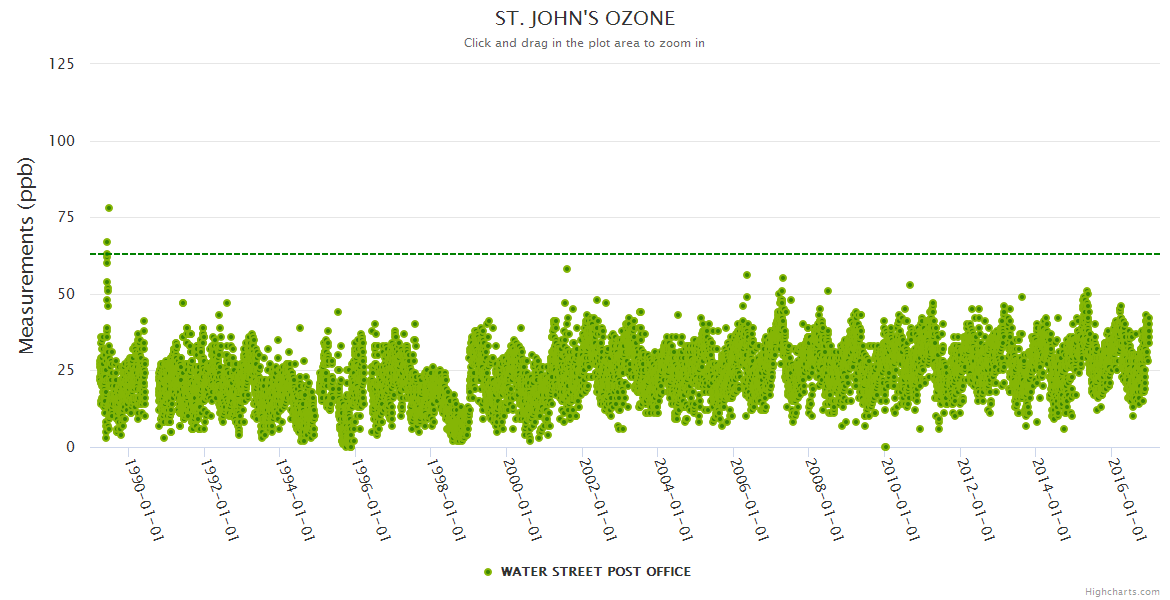Screen dimensions: 1170x600
Task: Click the 0 y-axis tick label
Action: pos(70,447)
